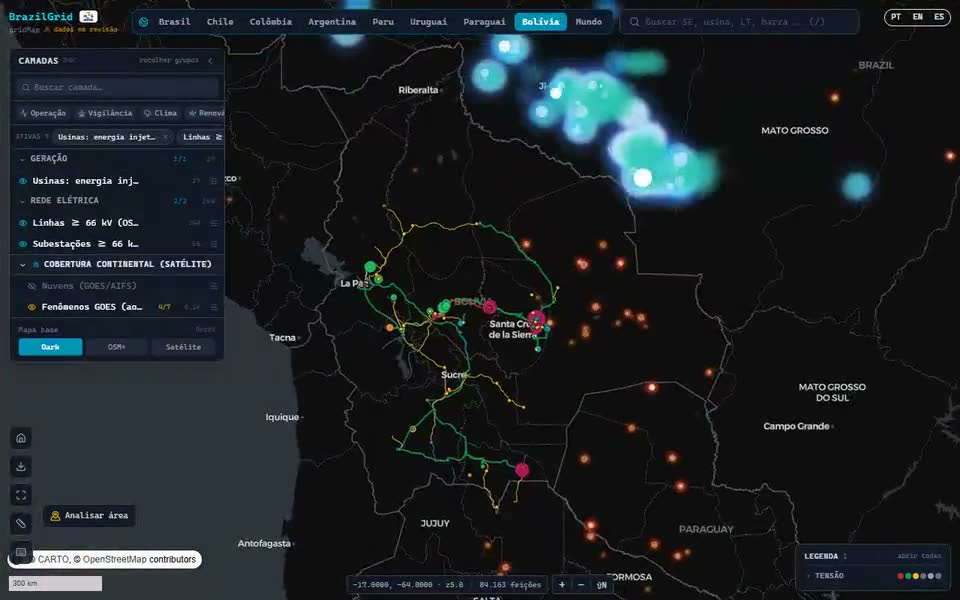Hide the Subestações ≥ 66 kV layer
960x600 pixels.
click(x=23, y=244)
